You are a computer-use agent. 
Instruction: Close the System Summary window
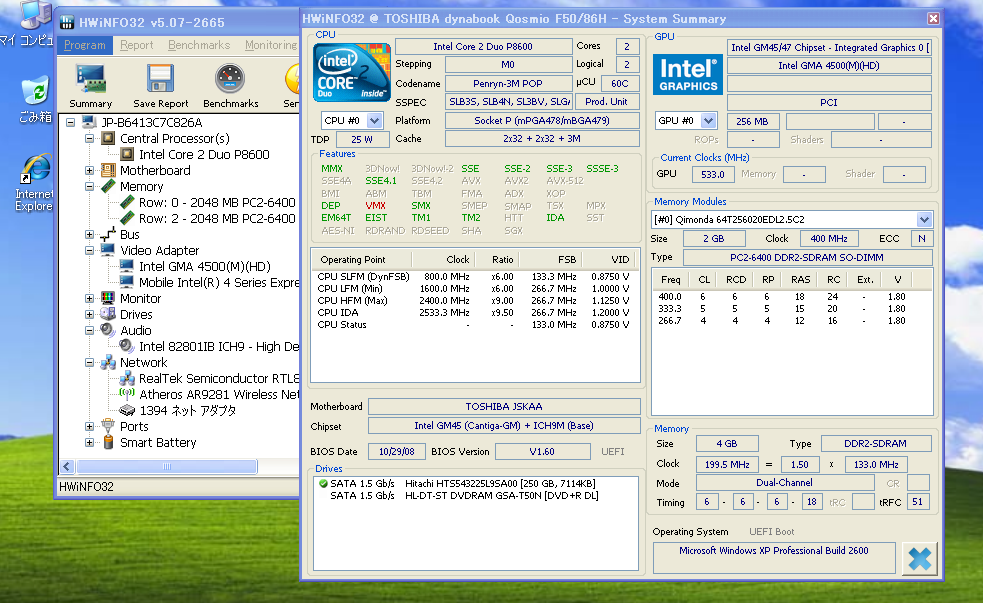(x=933, y=19)
